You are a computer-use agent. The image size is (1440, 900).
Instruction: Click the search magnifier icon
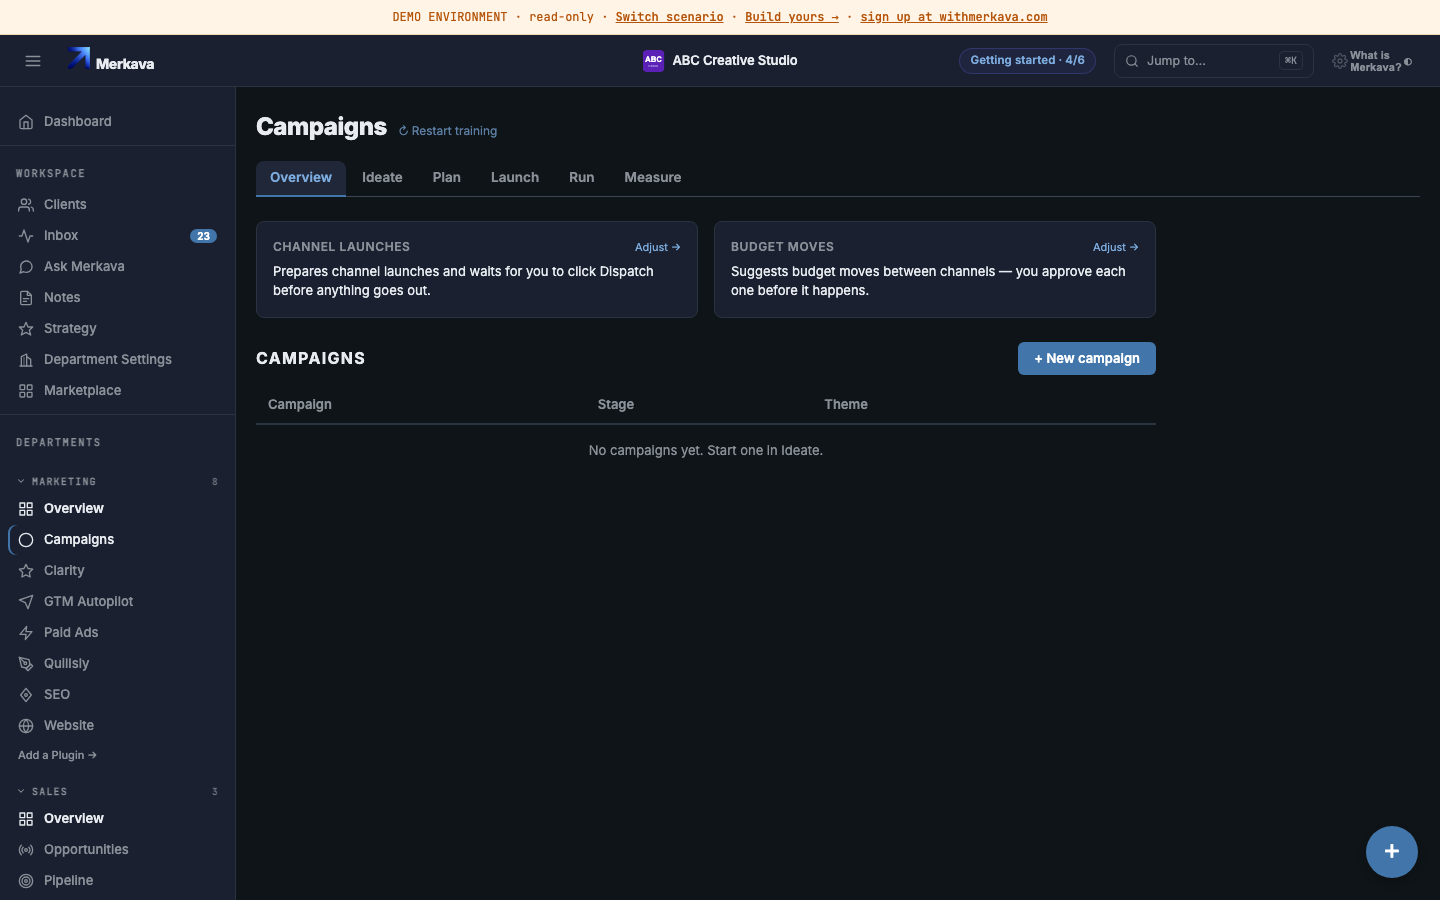(x=1132, y=61)
